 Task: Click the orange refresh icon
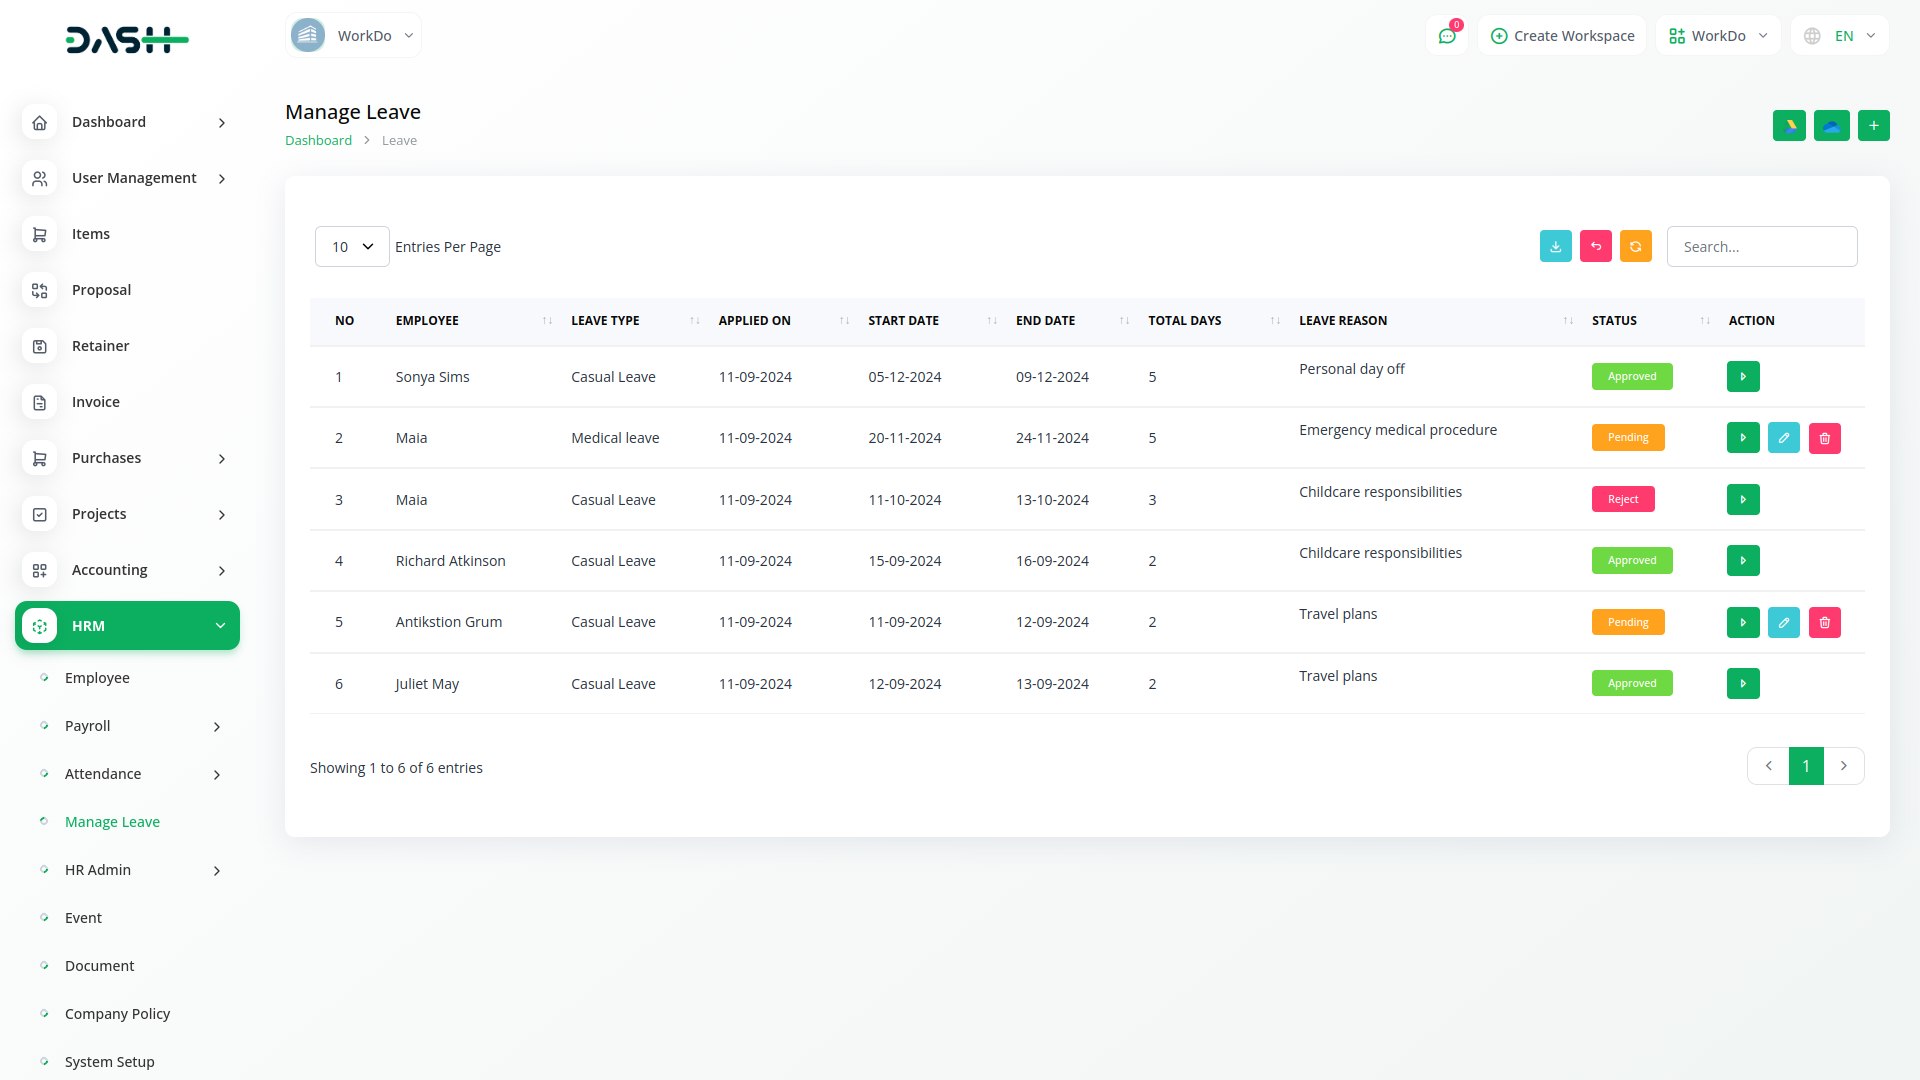tap(1635, 247)
